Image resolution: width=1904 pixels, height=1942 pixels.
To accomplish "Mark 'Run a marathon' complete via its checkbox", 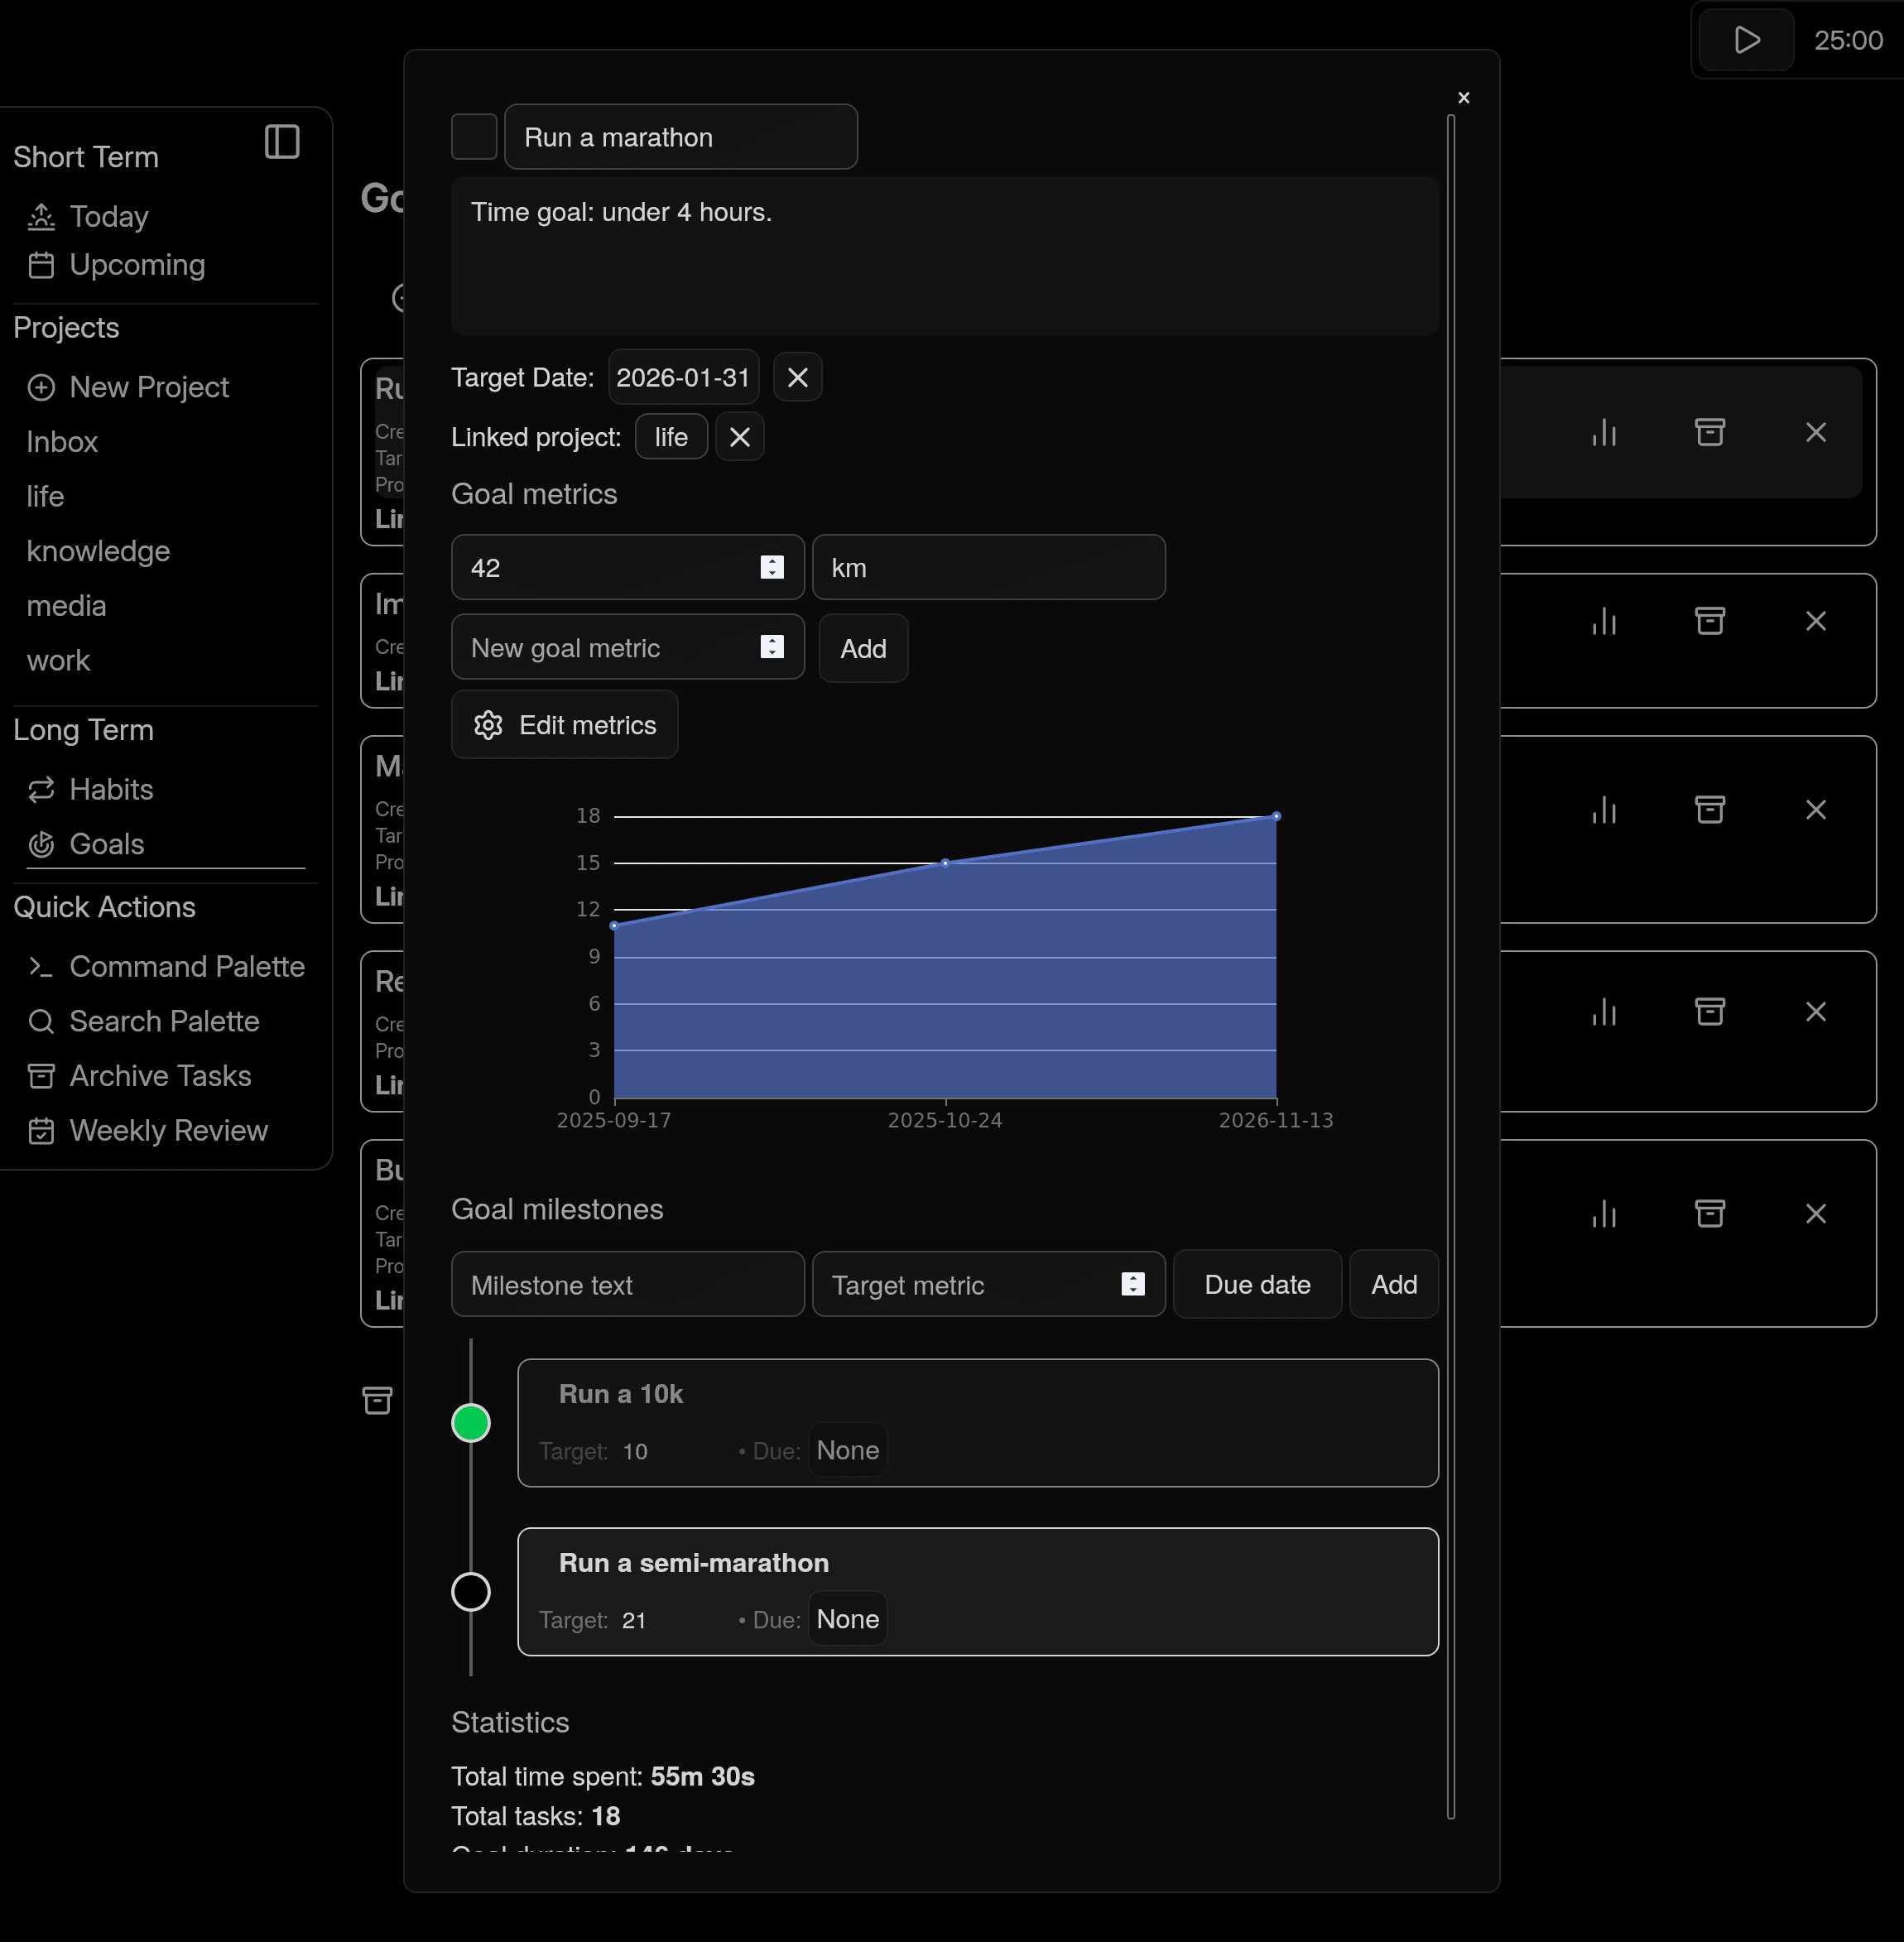I will pos(474,136).
